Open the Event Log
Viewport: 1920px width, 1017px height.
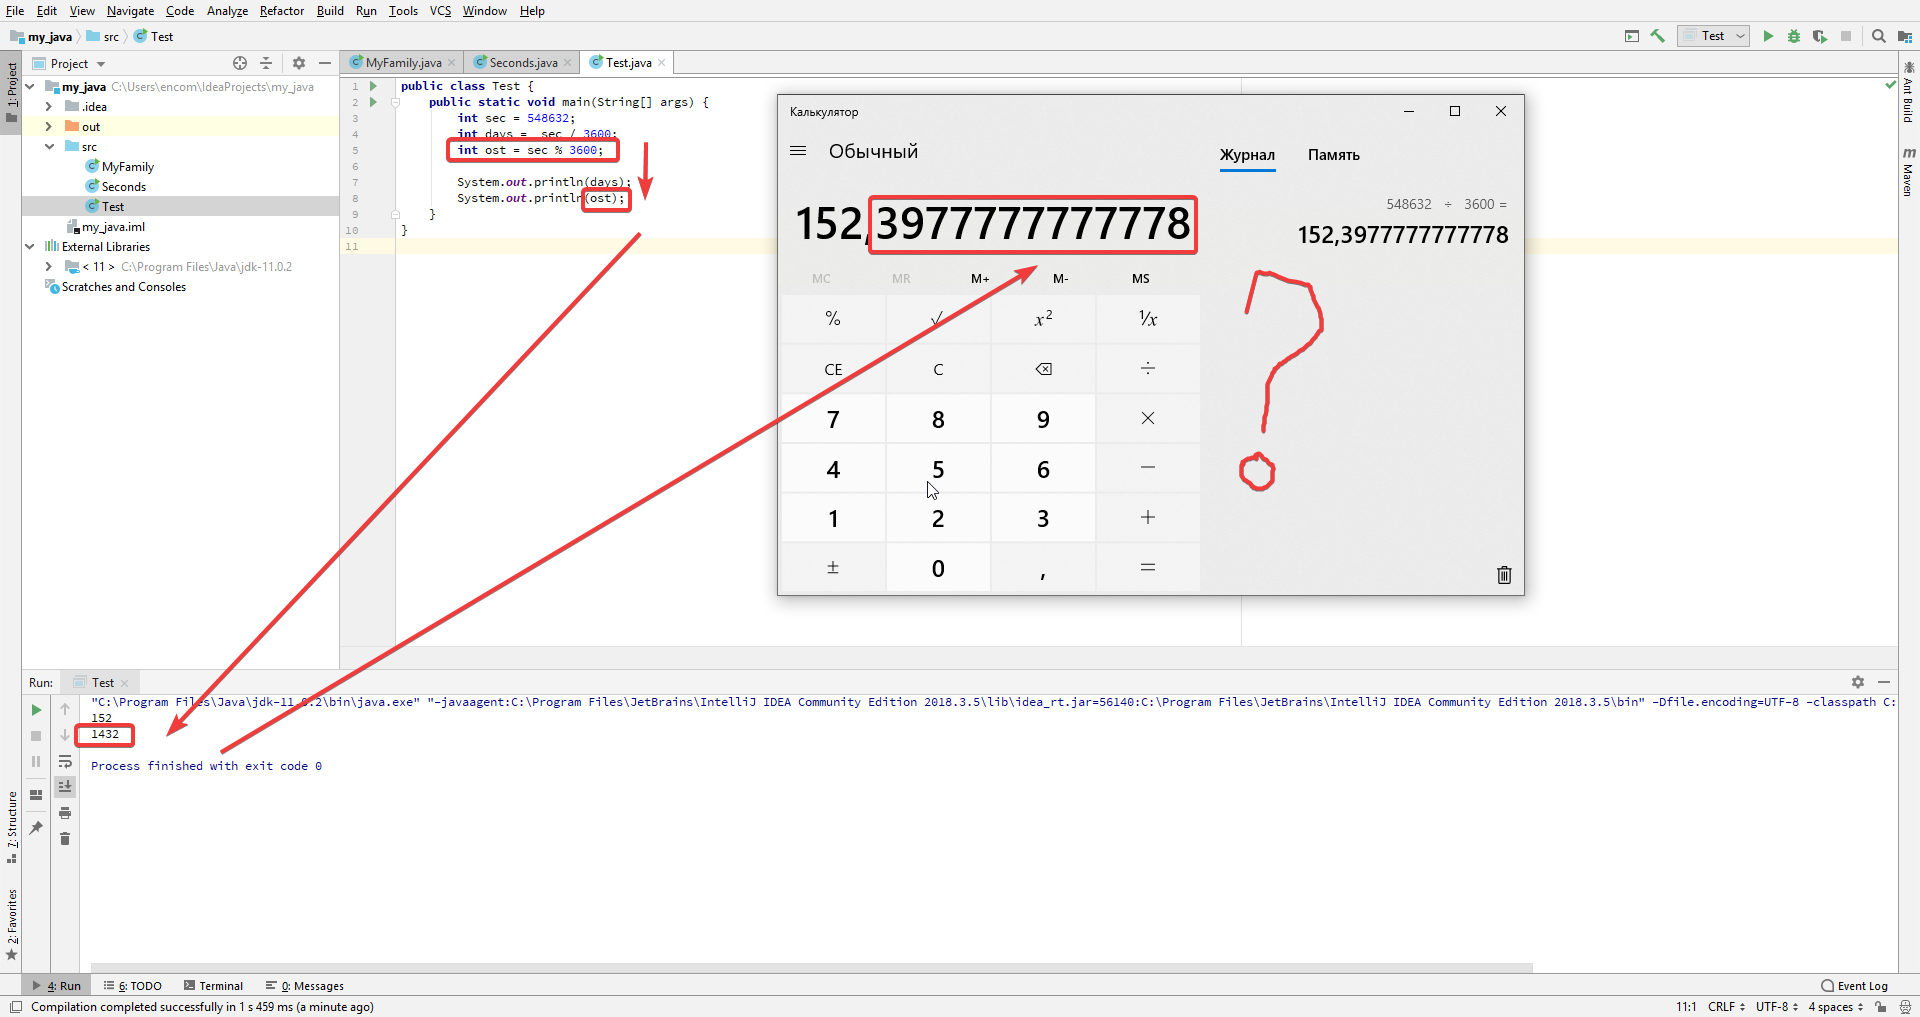click(1854, 986)
